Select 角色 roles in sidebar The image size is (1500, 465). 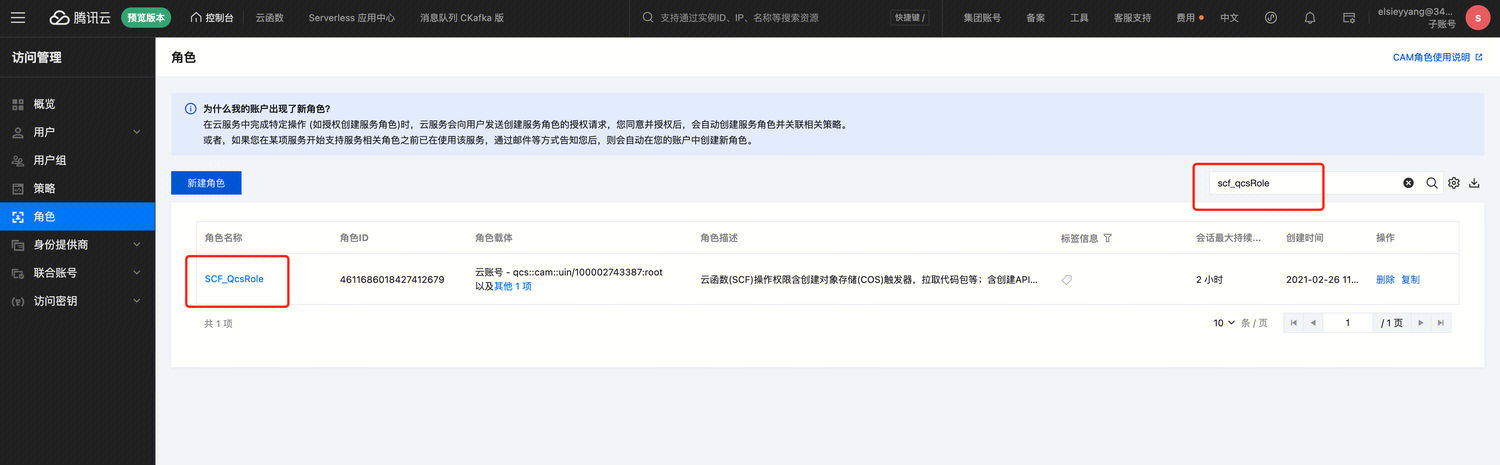(x=77, y=216)
